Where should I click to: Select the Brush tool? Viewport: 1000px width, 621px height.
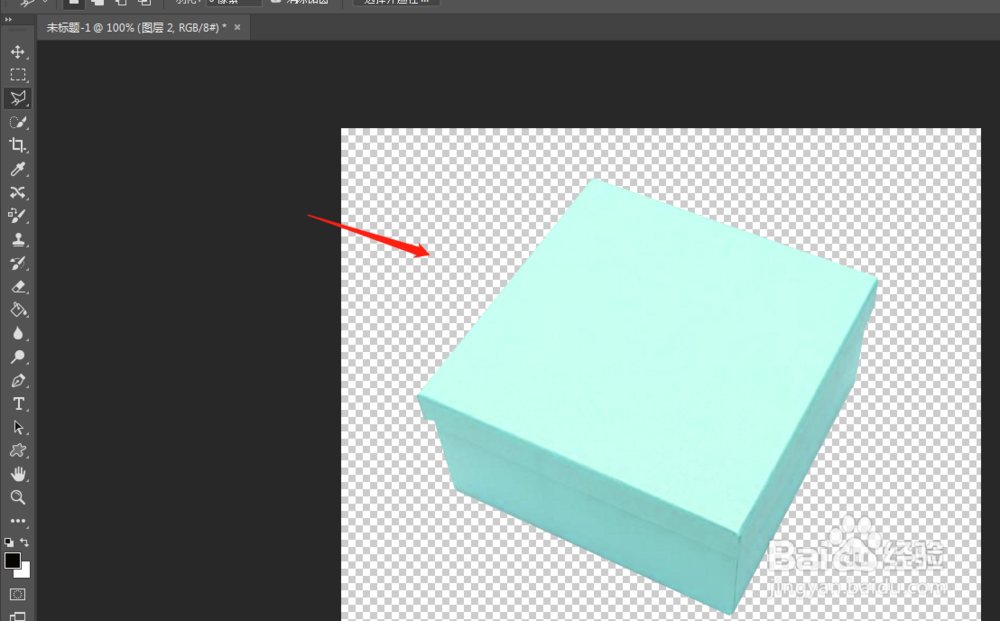18,216
